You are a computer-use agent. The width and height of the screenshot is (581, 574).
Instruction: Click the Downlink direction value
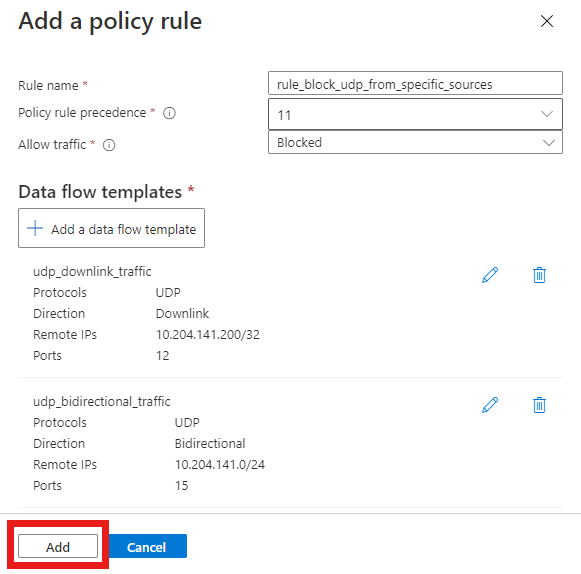[x=182, y=314]
